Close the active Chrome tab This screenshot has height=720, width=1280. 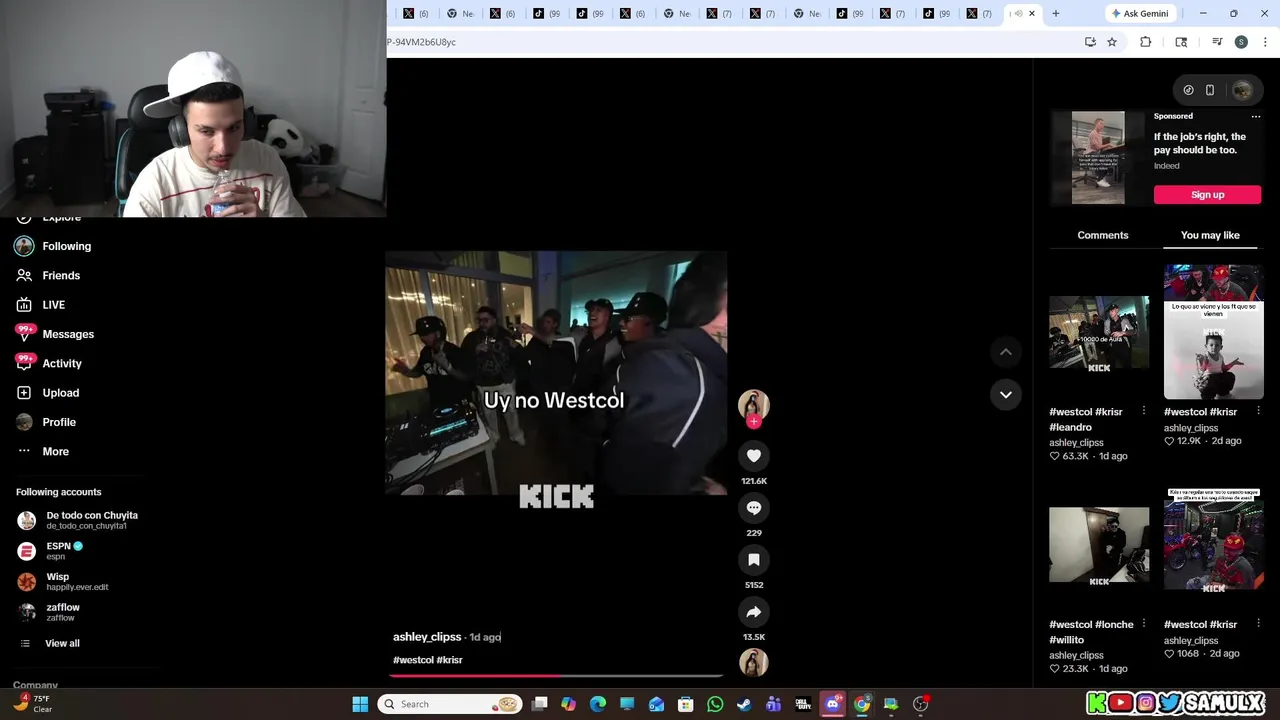[x=1032, y=13]
